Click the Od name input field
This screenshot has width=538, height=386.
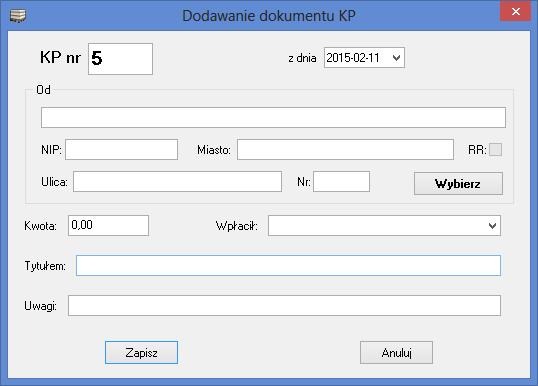(x=273, y=117)
